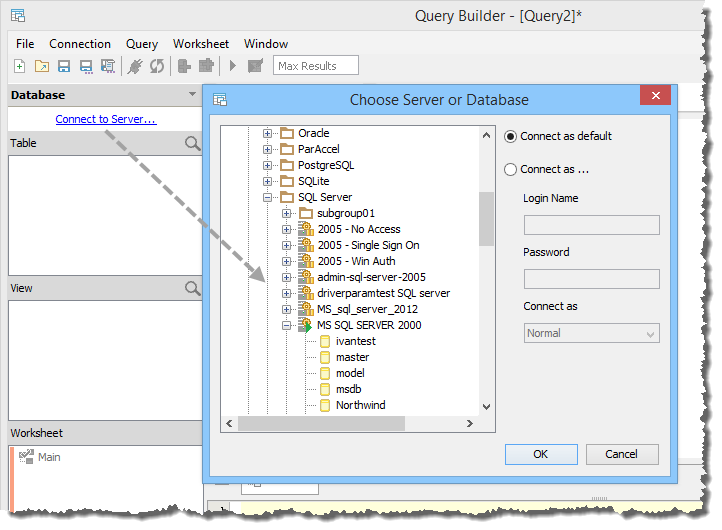Select the Connect as default radio button

[510, 137]
